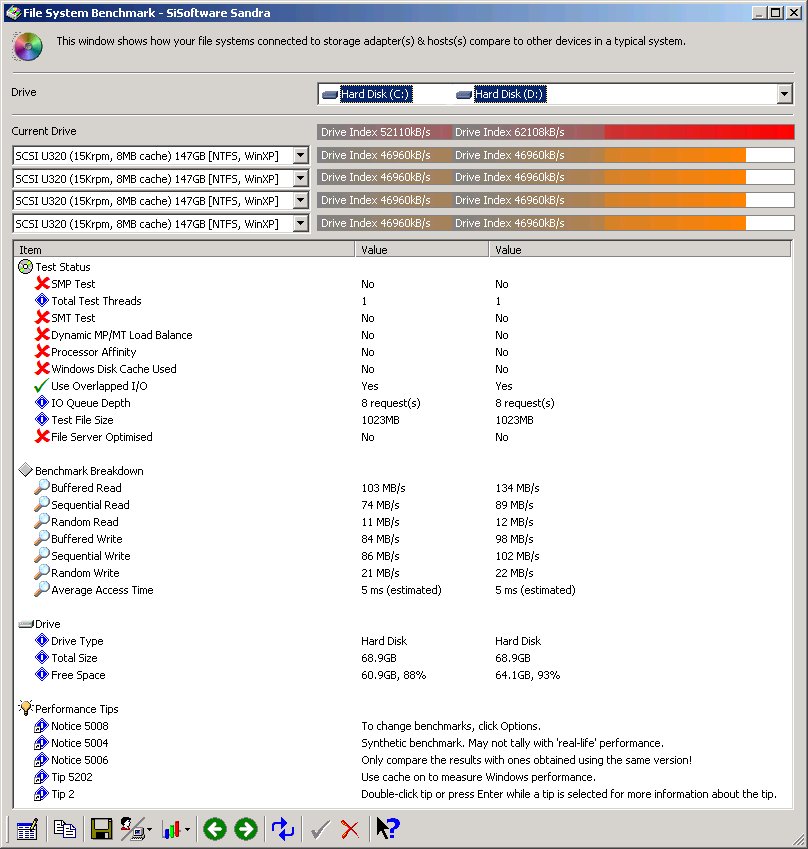Refresh benchmark with blue arrows icon
This screenshot has height=849, width=808.
(283, 829)
